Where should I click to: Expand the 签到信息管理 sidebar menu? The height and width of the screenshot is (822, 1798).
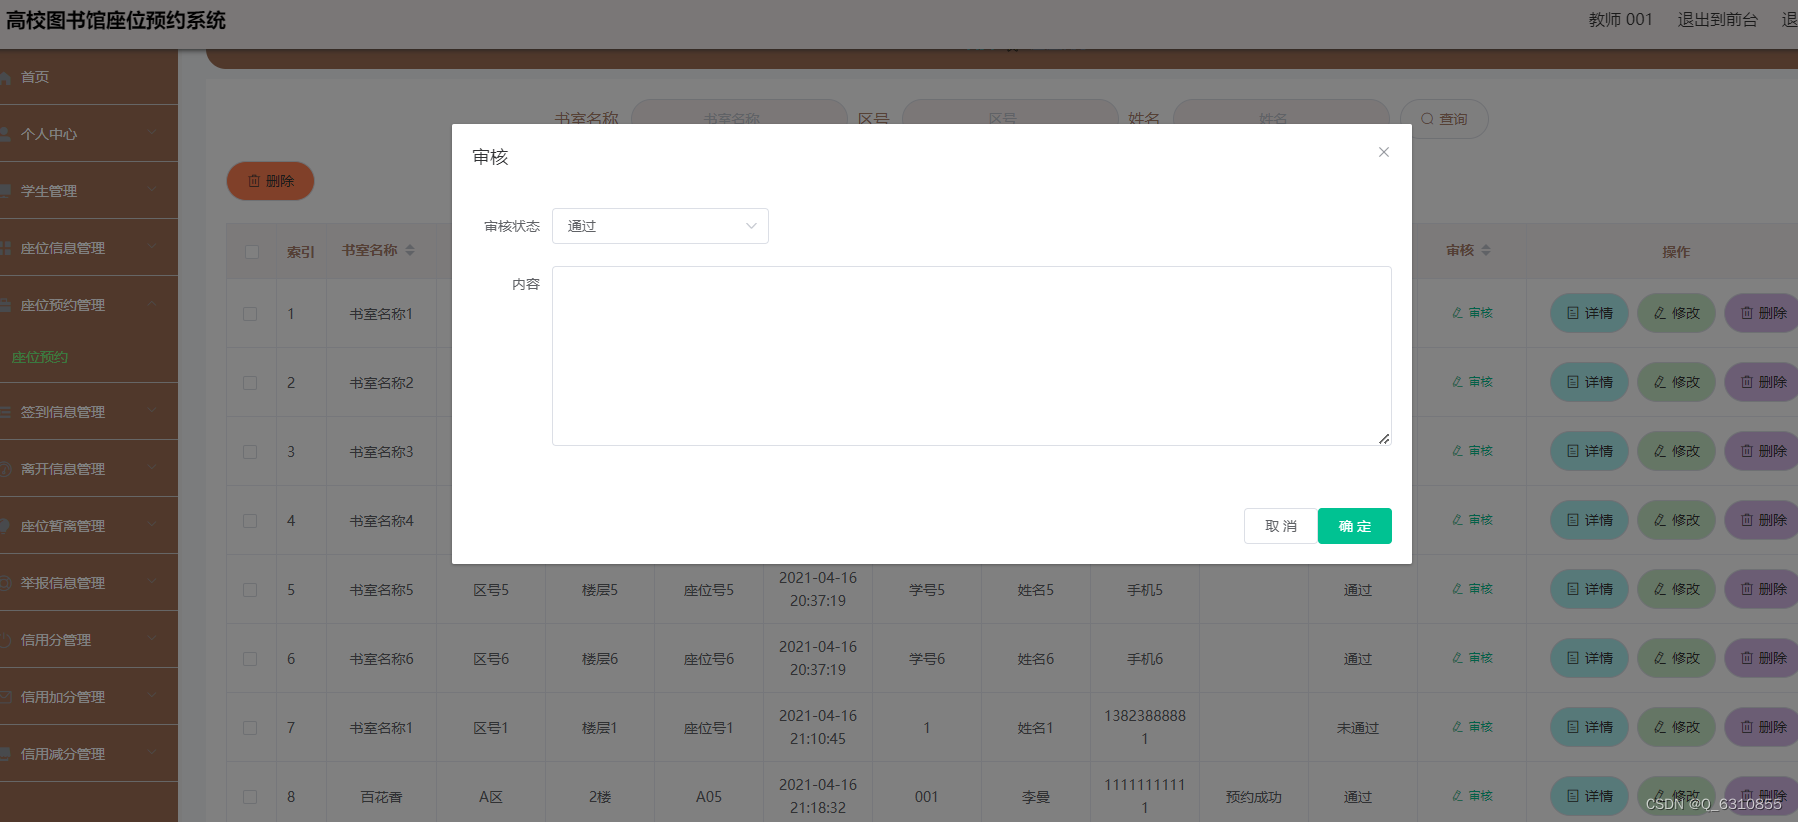[89, 412]
